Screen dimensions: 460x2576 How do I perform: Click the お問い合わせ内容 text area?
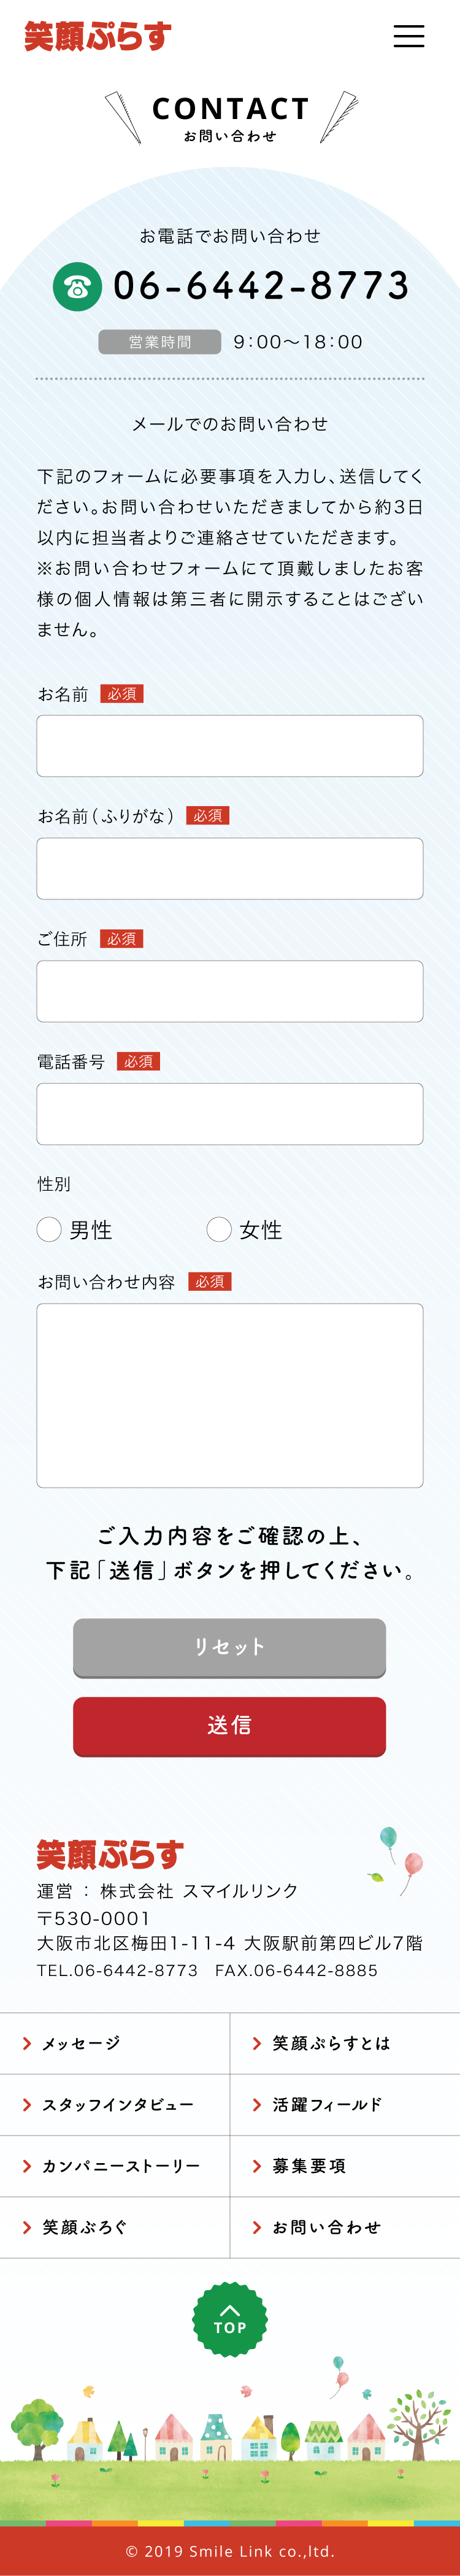pyautogui.click(x=230, y=1395)
